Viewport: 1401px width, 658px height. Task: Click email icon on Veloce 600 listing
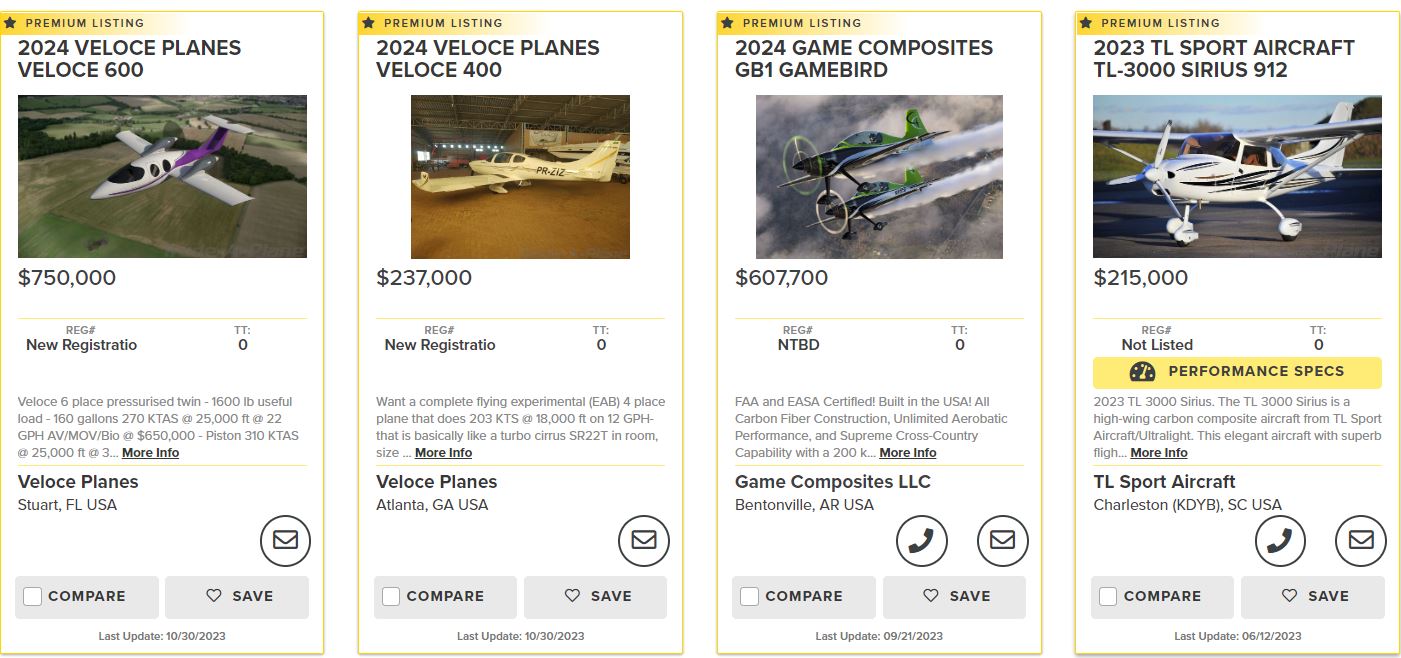pos(285,540)
